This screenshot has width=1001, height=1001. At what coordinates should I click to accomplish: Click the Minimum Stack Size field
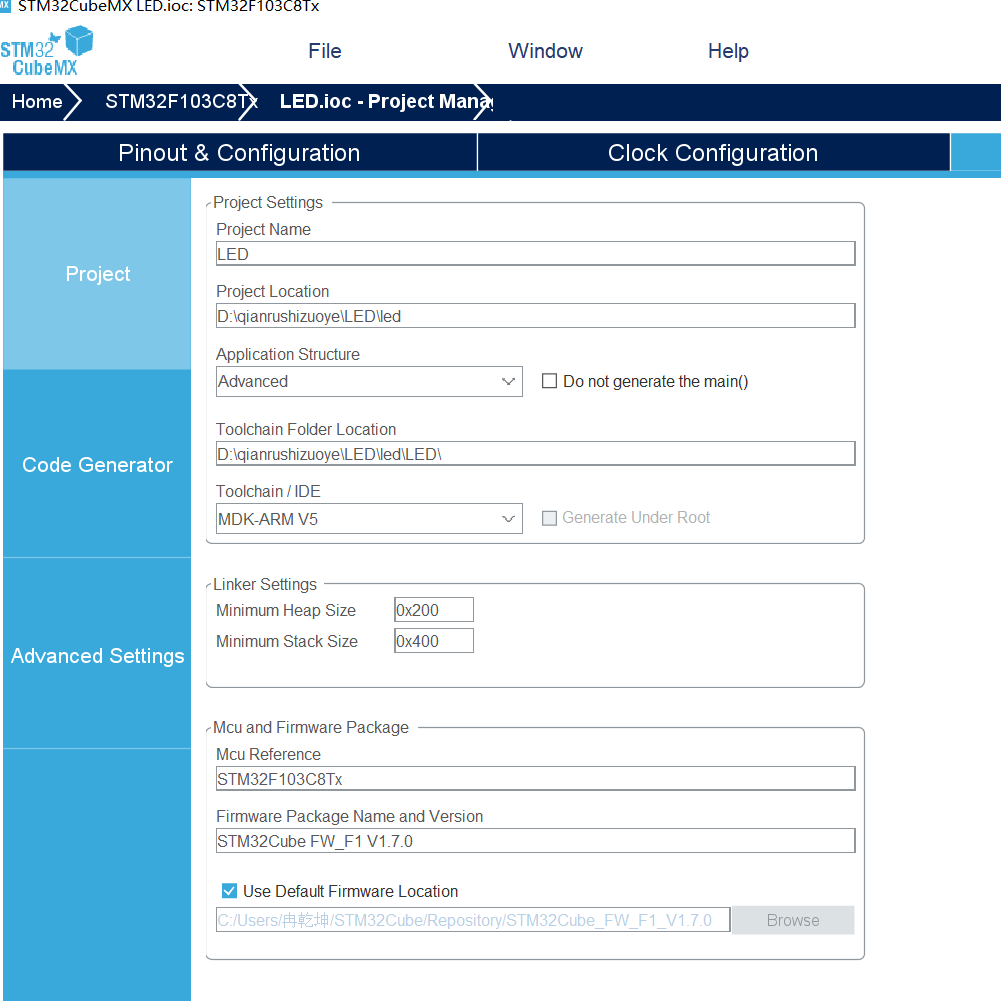(x=433, y=640)
